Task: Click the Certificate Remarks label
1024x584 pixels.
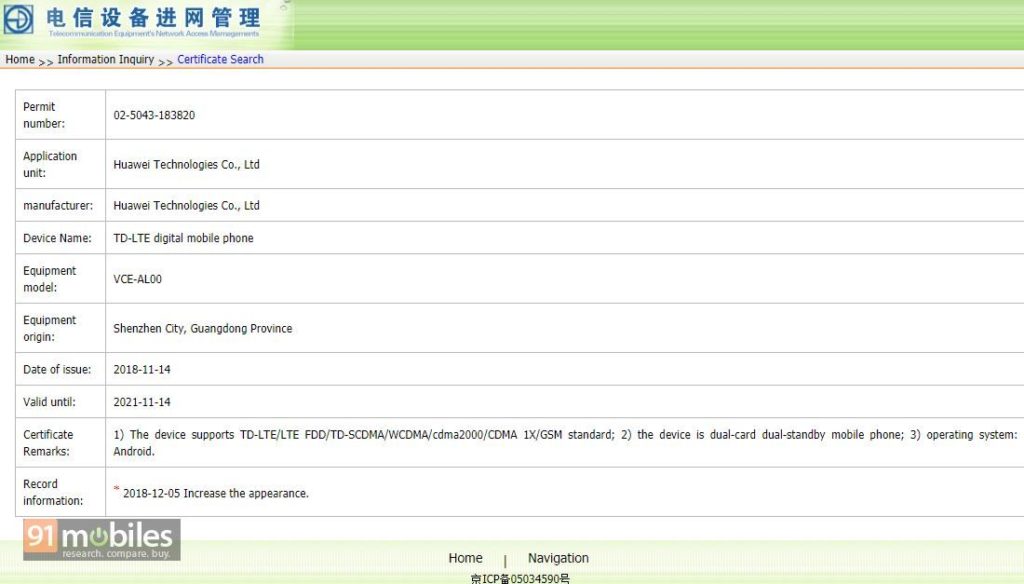Action: coord(48,443)
